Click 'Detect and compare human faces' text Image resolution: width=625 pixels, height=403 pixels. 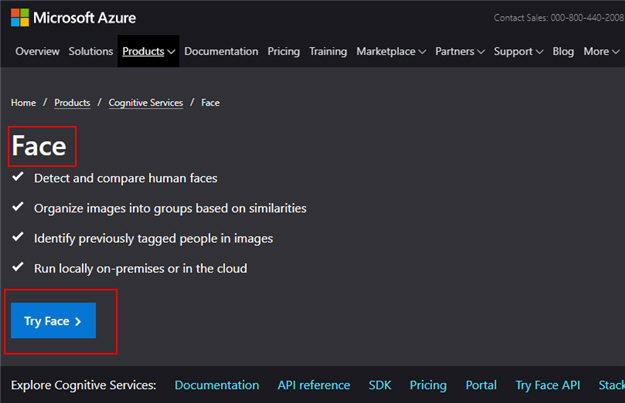coord(126,178)
